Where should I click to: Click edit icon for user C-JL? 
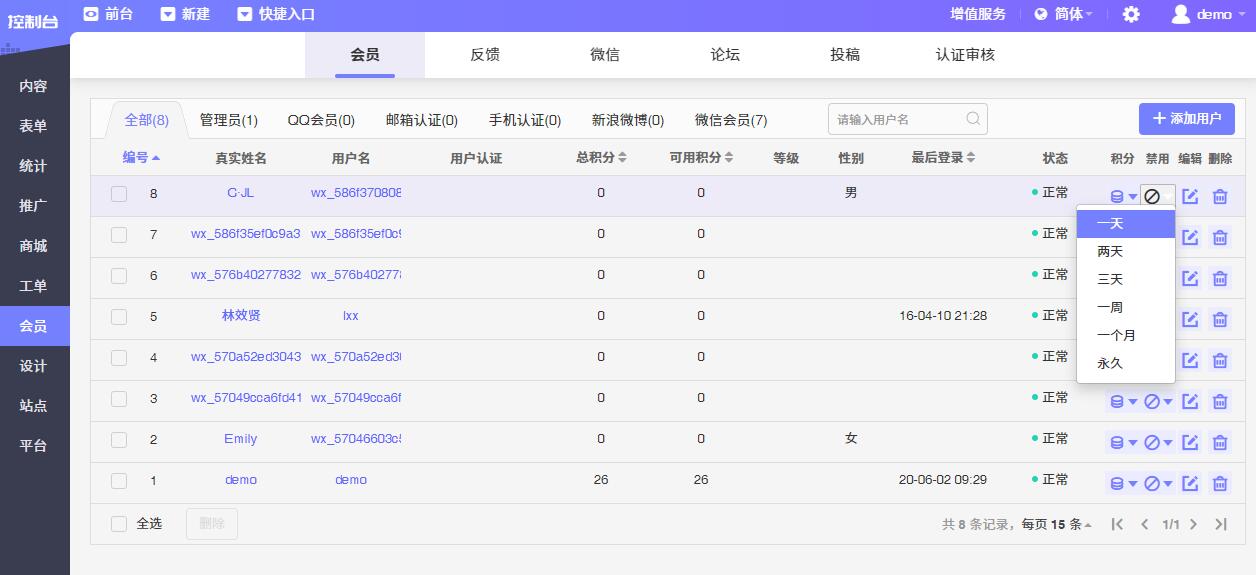[1190, 196]
